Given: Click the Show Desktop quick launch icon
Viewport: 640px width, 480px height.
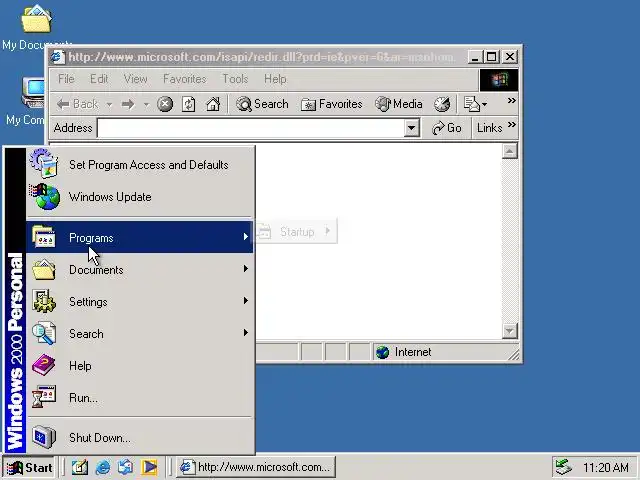Looking at the screenshot, I should click(80, 467).
